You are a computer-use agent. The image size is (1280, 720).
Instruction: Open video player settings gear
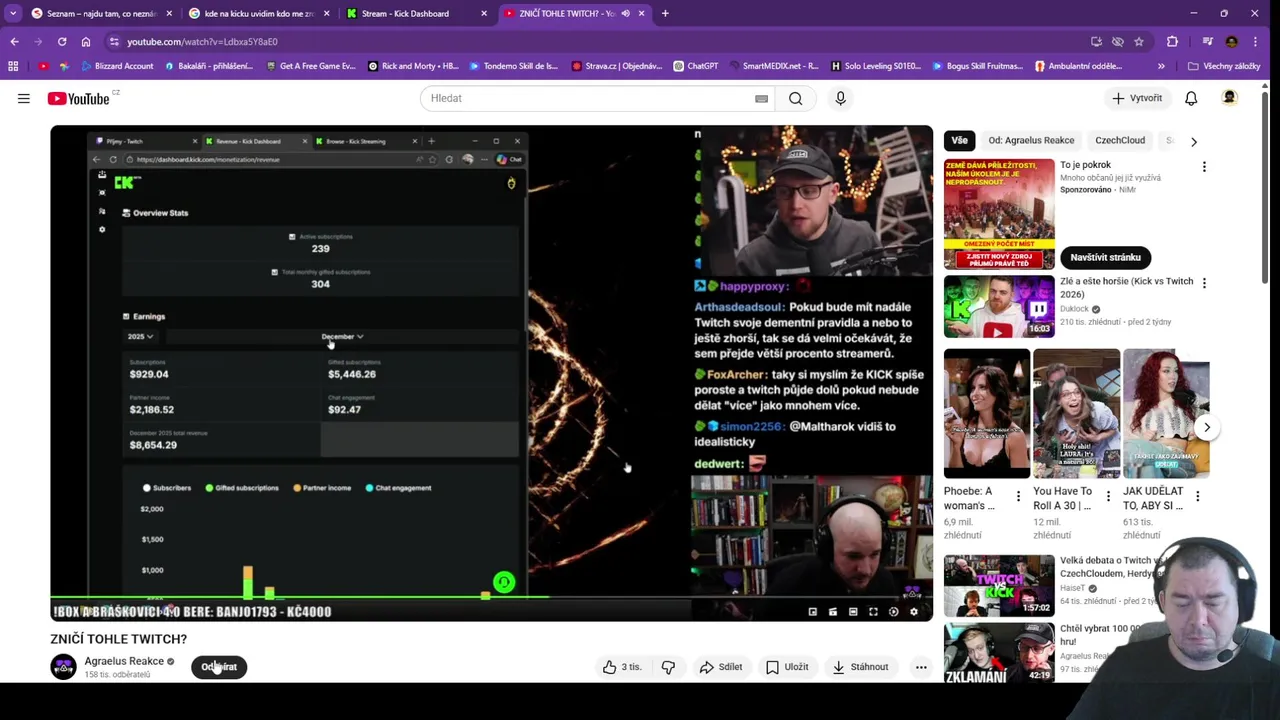click(913, 611)
